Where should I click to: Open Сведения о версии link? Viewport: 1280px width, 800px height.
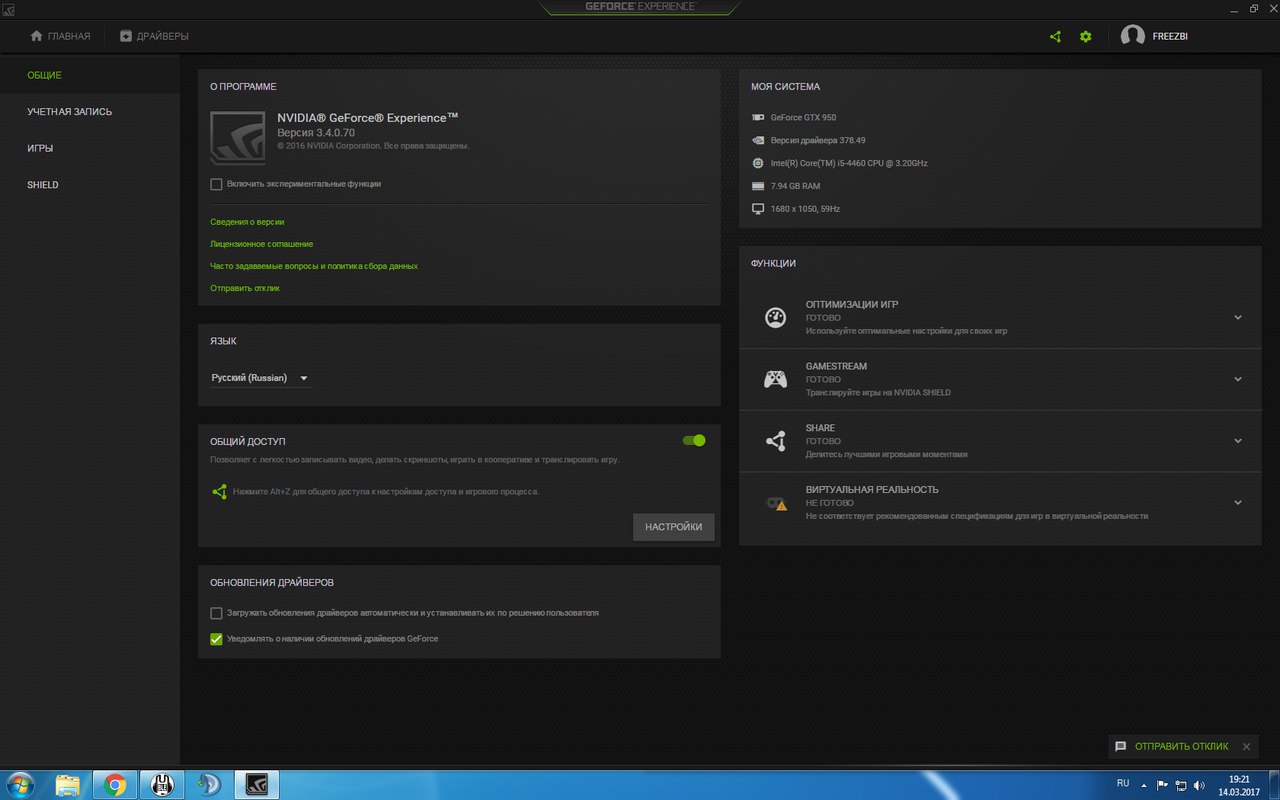[x=247, y=222]
